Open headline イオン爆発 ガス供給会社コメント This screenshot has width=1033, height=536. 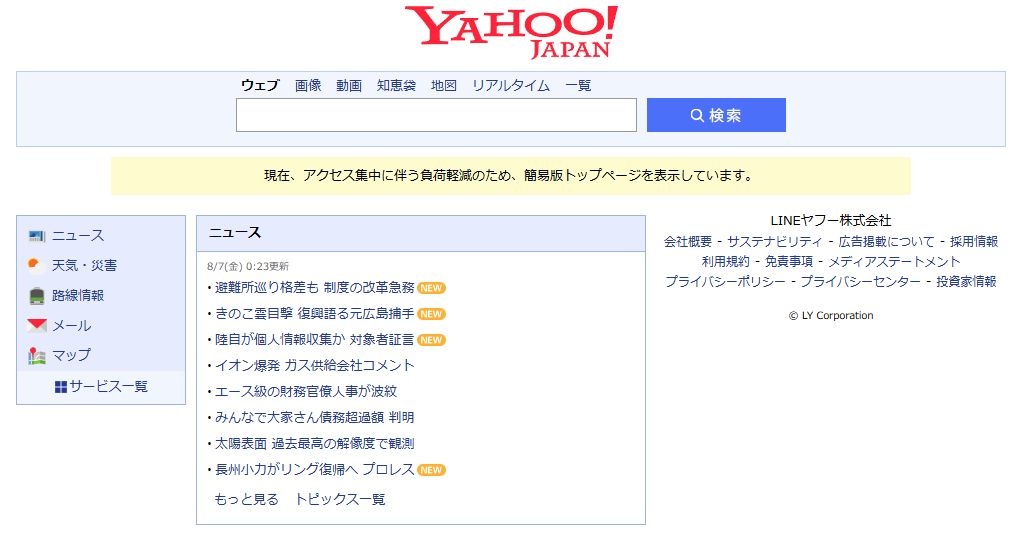pos(315,365)
